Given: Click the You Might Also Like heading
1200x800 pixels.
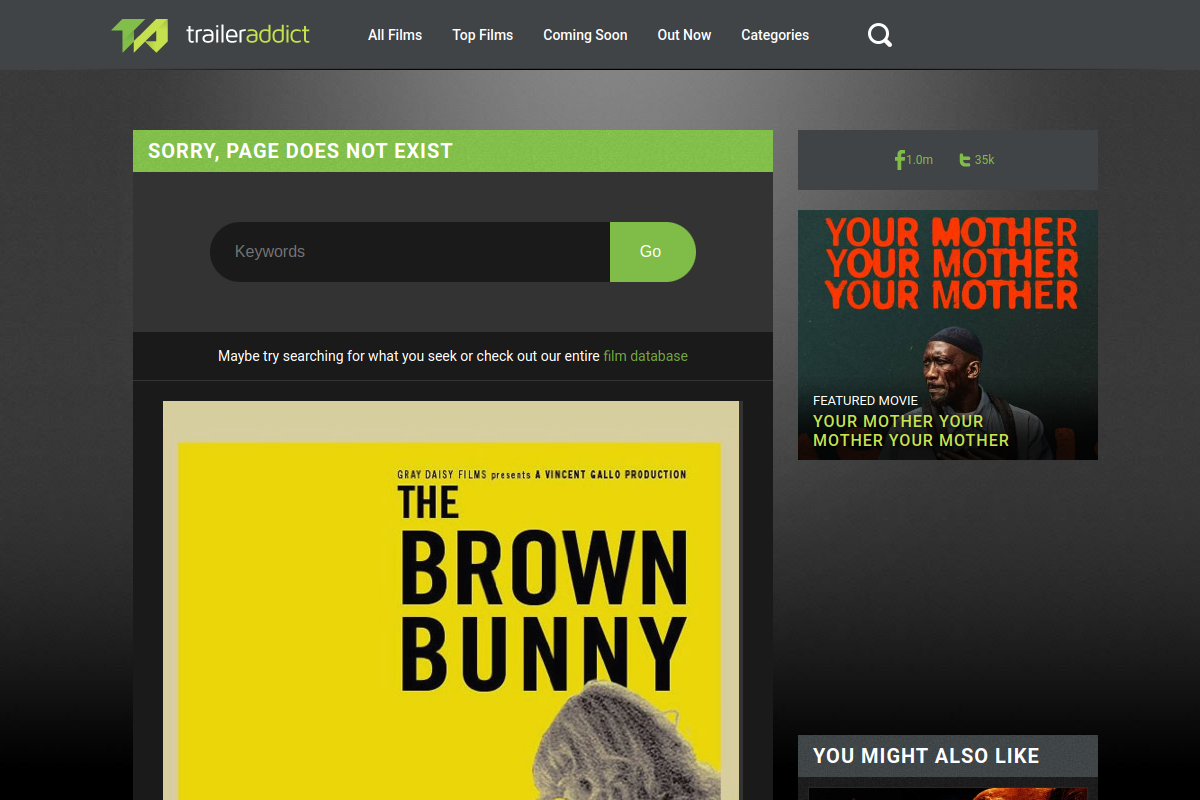Looking at the screenshot, I should (926, 756).
